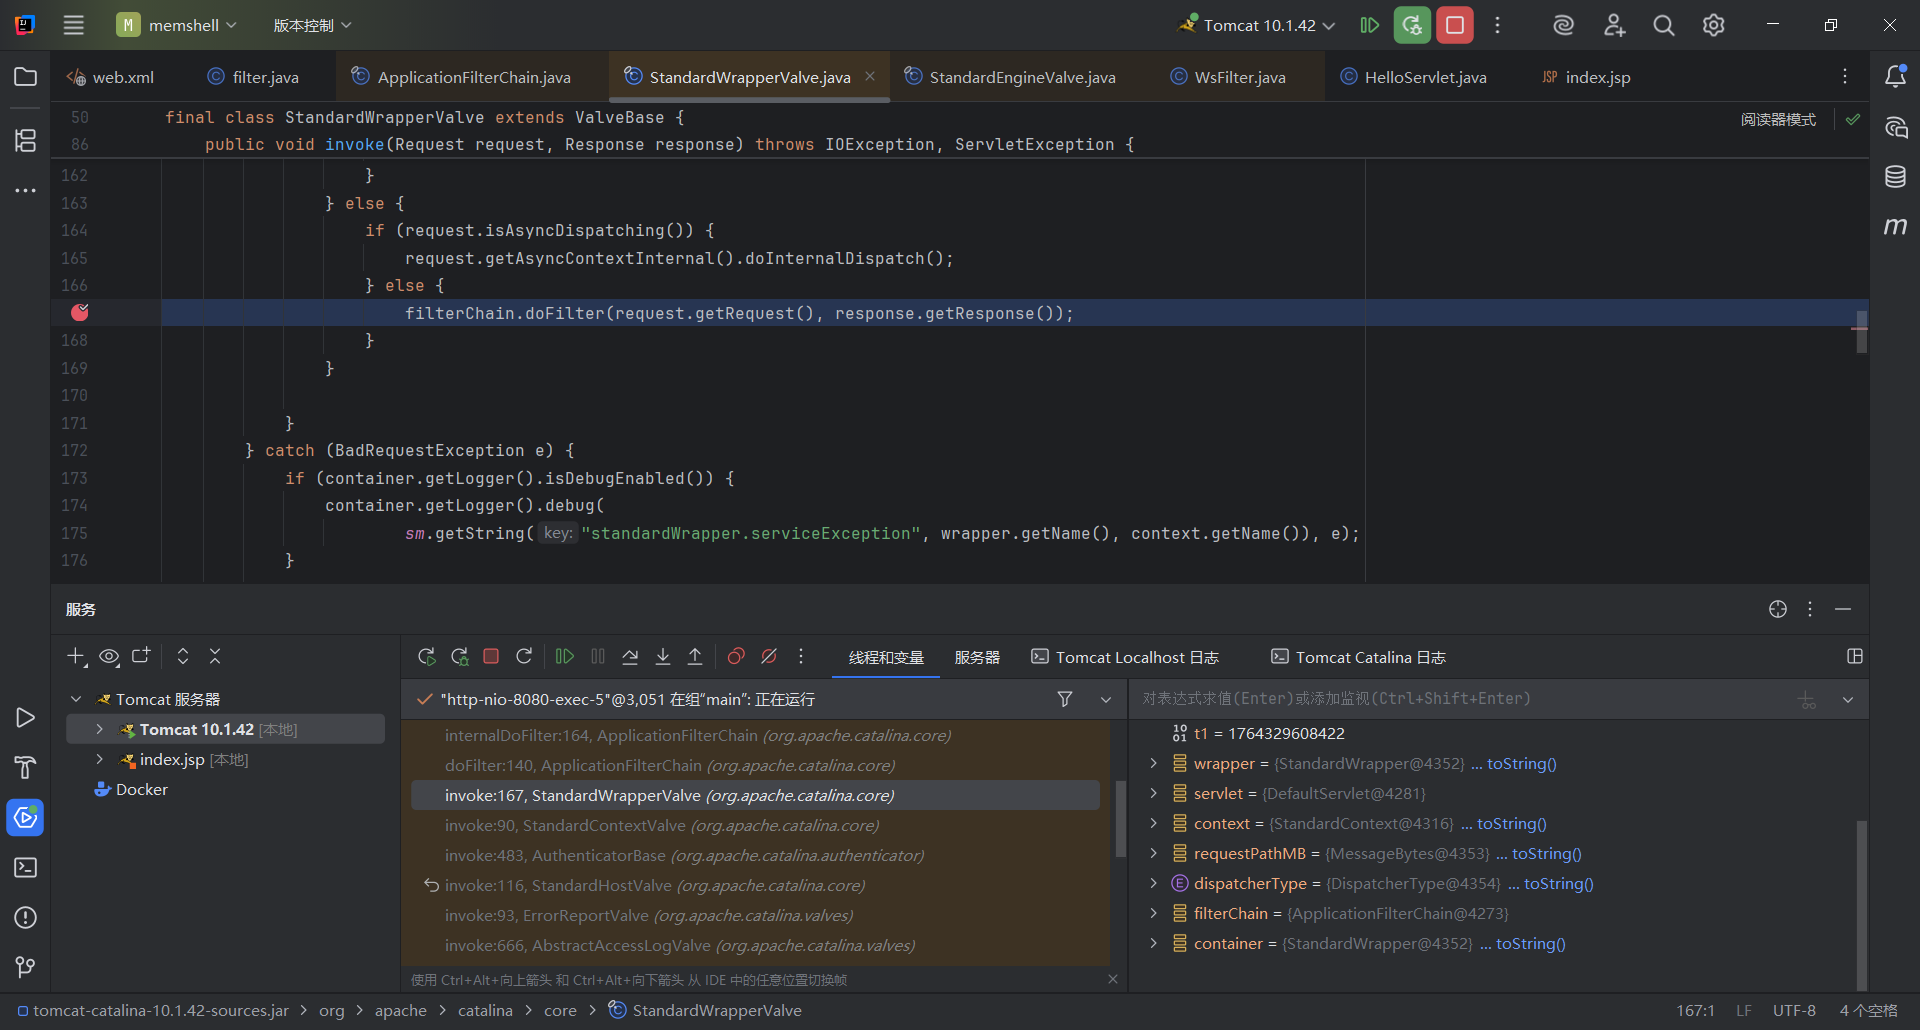
Task: Open the Database tool window icon
Action: pyautogui.click(x=1895, y=177)
